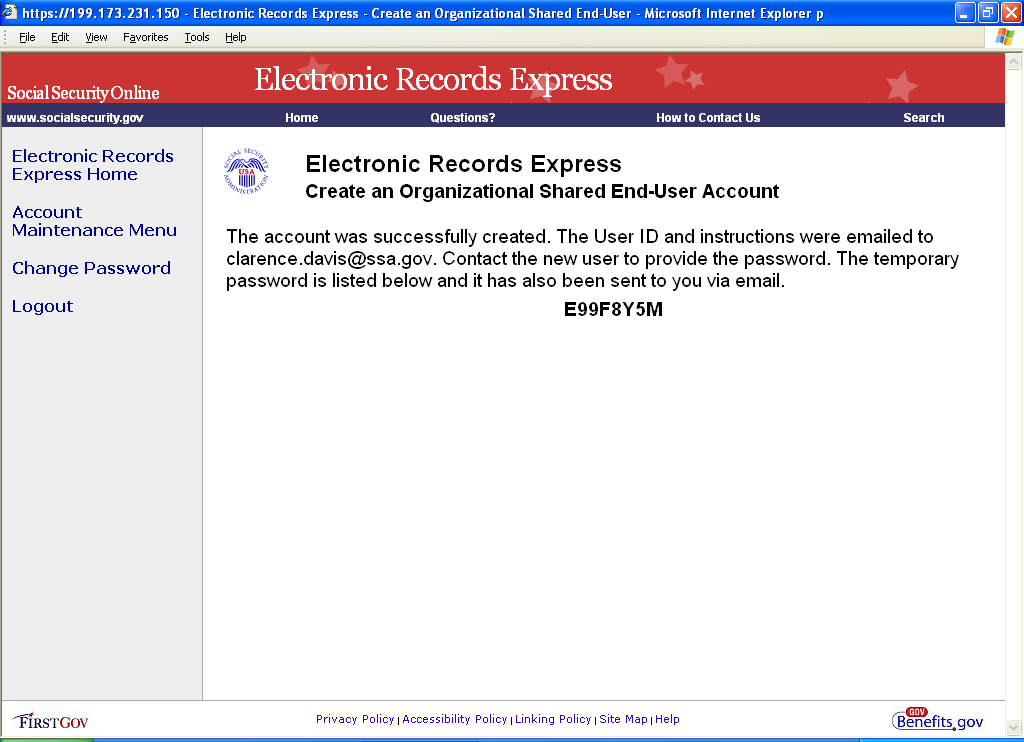Open the Accessibility Policy footer link
This screenshot has width=1024, height=742.
click(x=455, y=719)
